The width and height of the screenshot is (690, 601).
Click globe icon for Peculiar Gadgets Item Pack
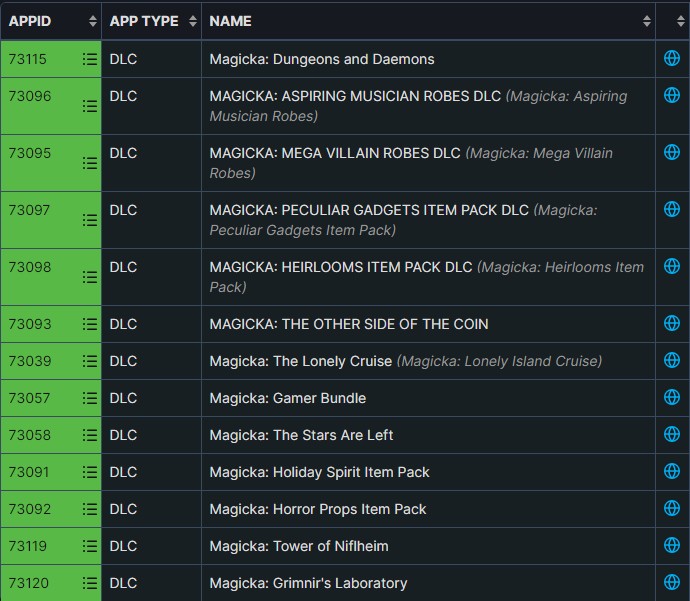pos(672,209)
